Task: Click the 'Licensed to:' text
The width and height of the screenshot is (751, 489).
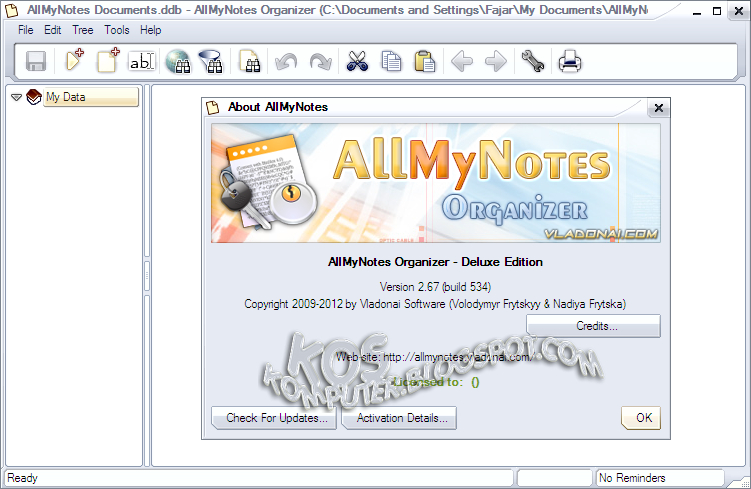Action: click(x=428, y=382)
